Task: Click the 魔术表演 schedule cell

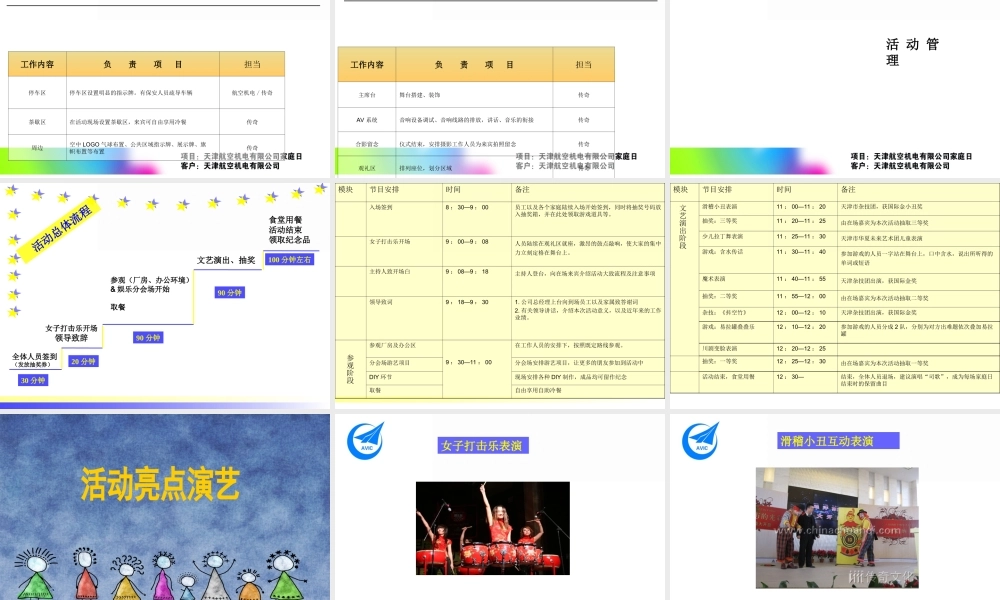Action: click(x=737, y=282)
